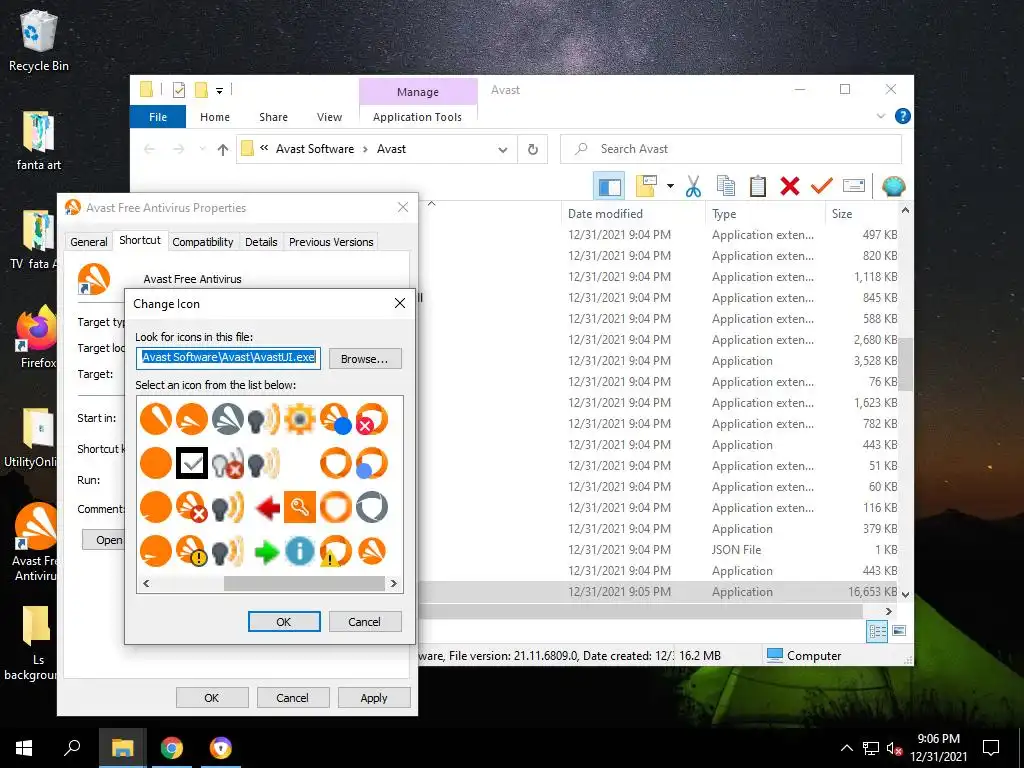Open Customize Quick Access Toolbar arrow

tap(219, 91)
